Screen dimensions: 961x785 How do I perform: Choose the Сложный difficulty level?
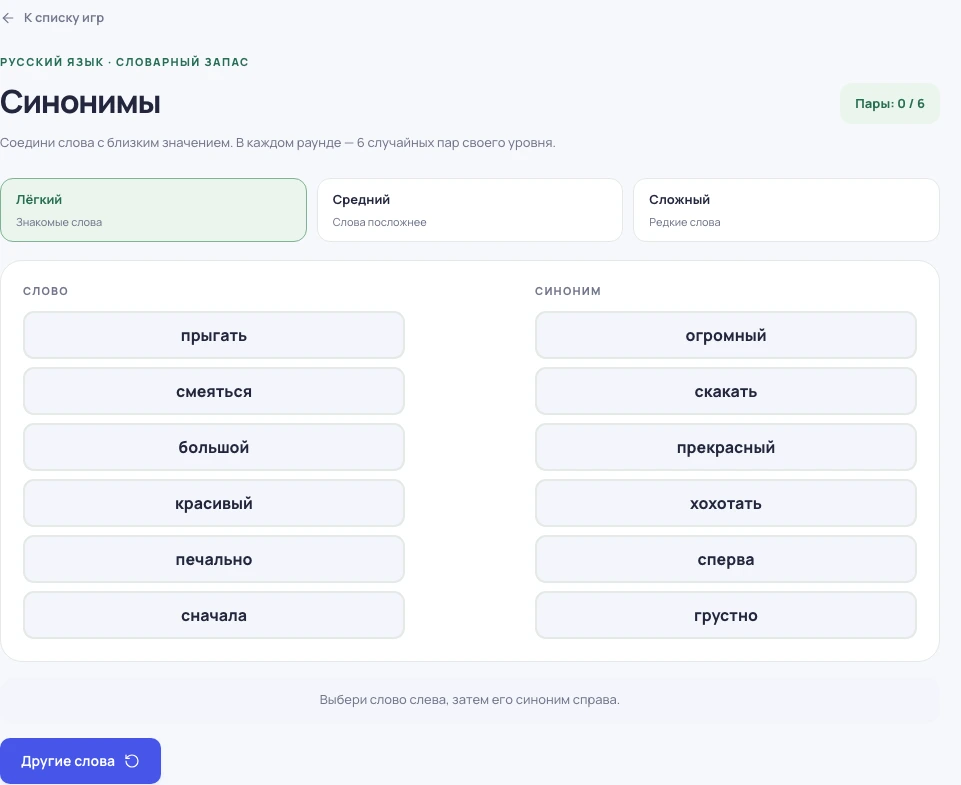pyautogui.click(x=786, y=210)
